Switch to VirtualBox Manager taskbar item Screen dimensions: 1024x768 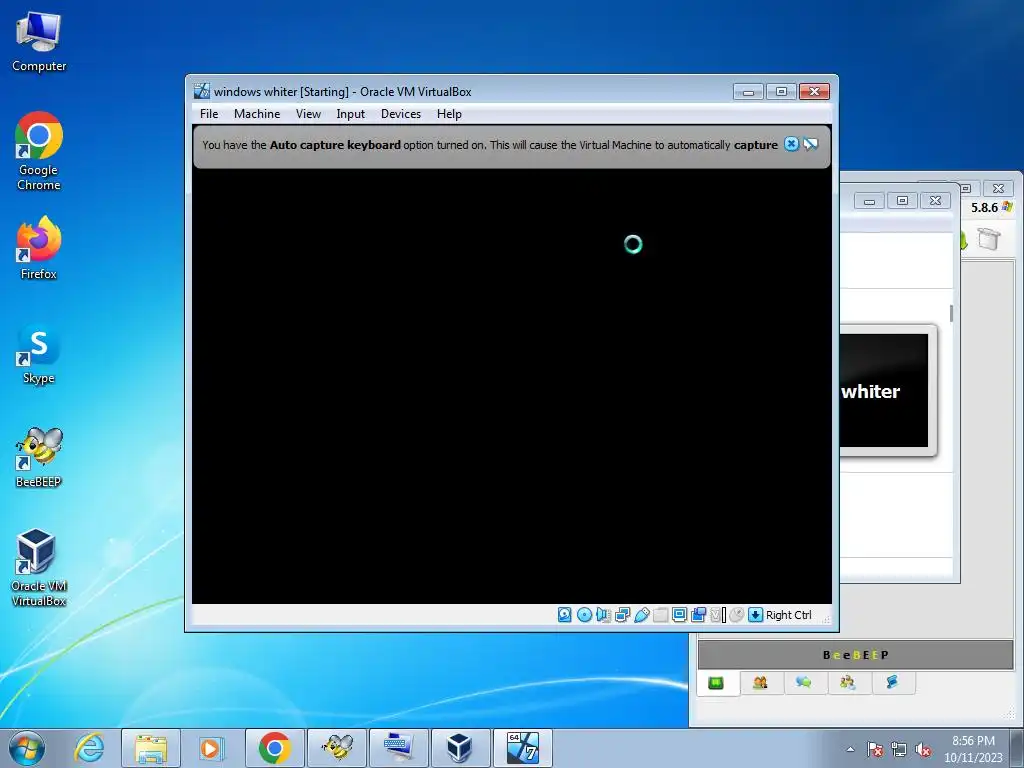click(x=460, y=748)
